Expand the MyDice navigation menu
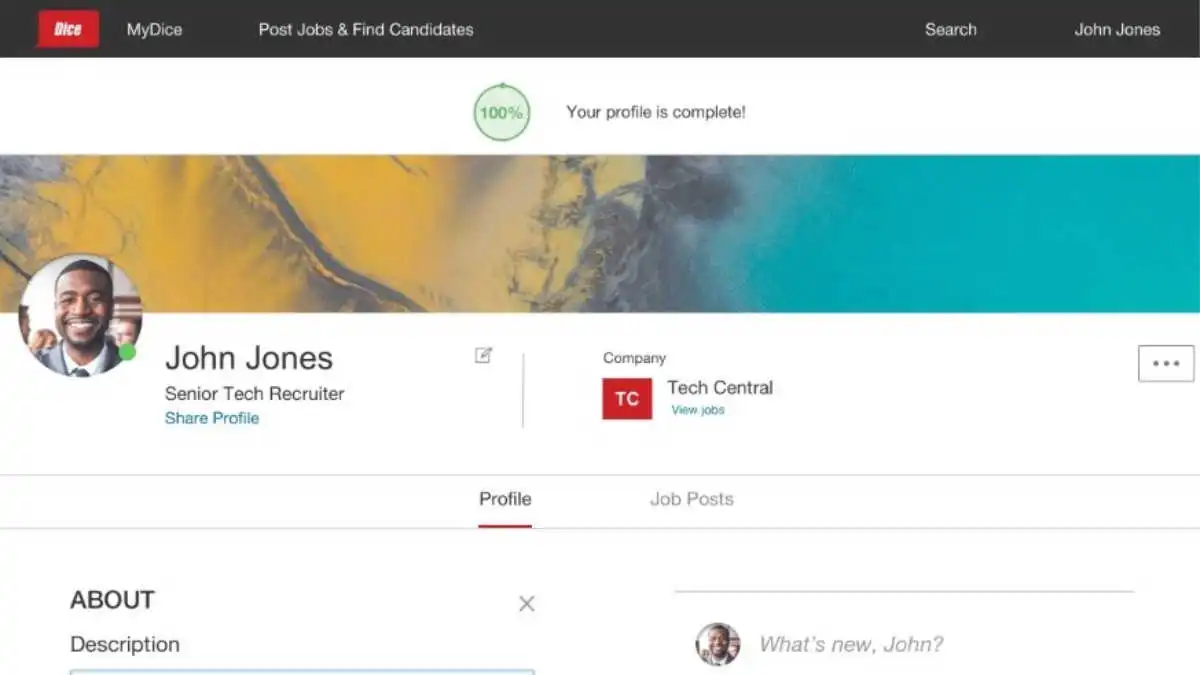The image size is (1200, 675). (x=154, y=29)
